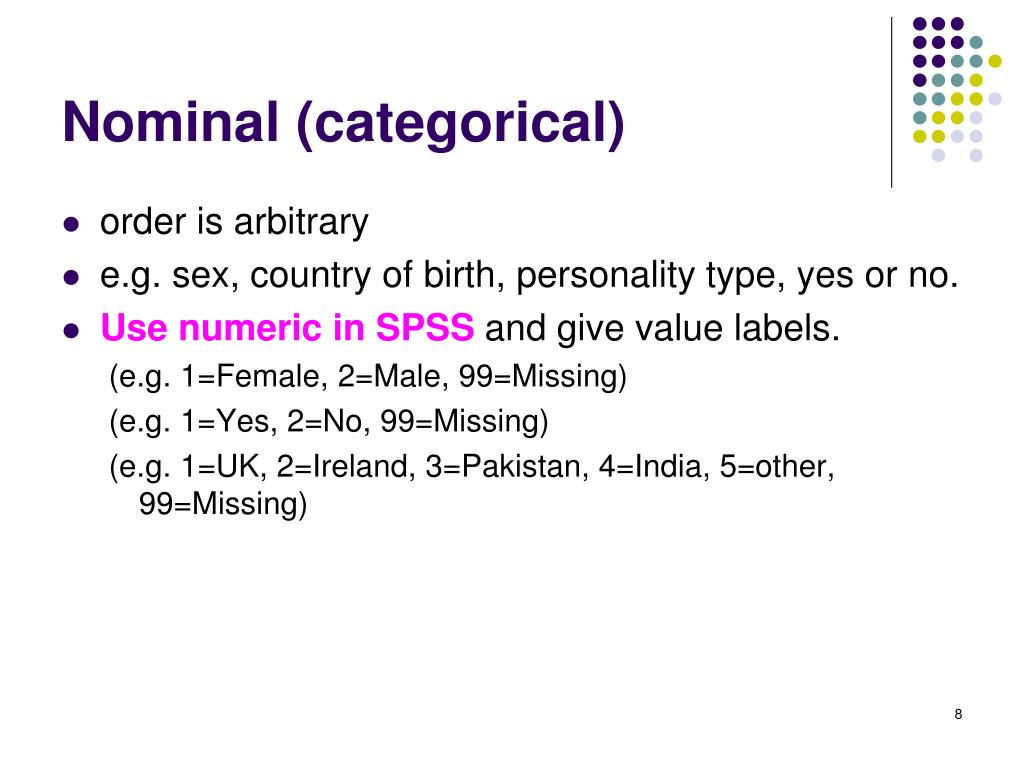Click the teal dot in the second row of decoration
Screen dimensions: 1024x768
tap(976, 43)
